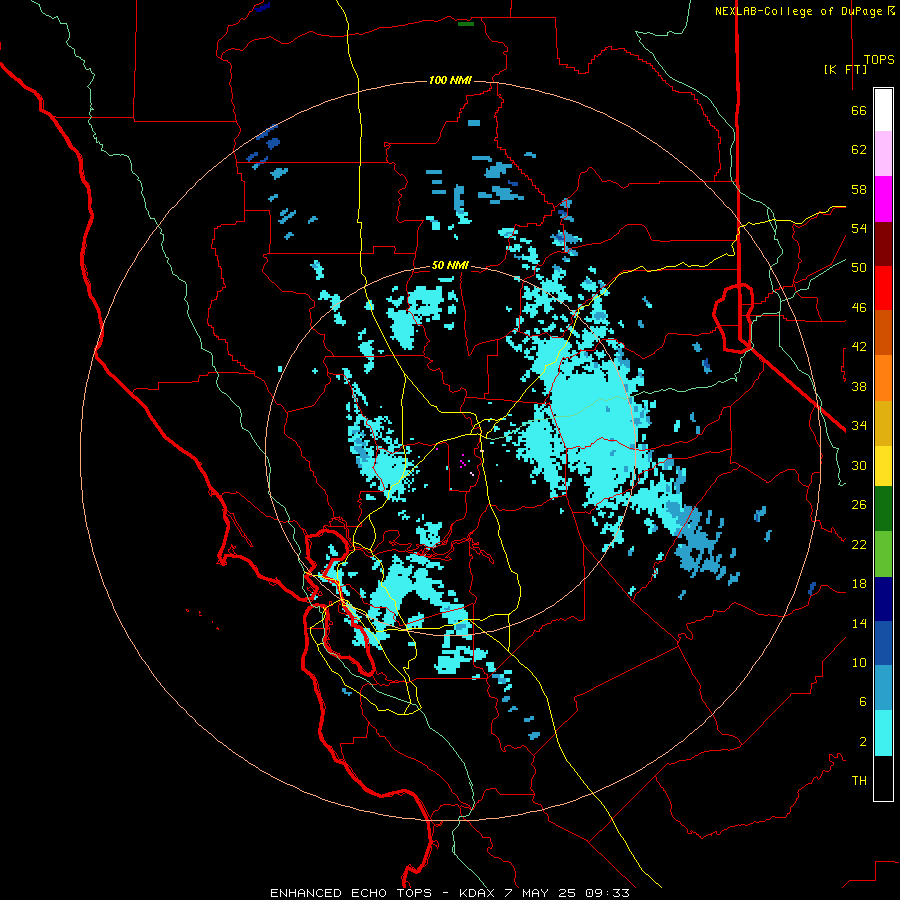The height and width of the screenshot is (900, 900).
Task: Click the white swatch in the tops legend
Action: [x=883, y=110]
